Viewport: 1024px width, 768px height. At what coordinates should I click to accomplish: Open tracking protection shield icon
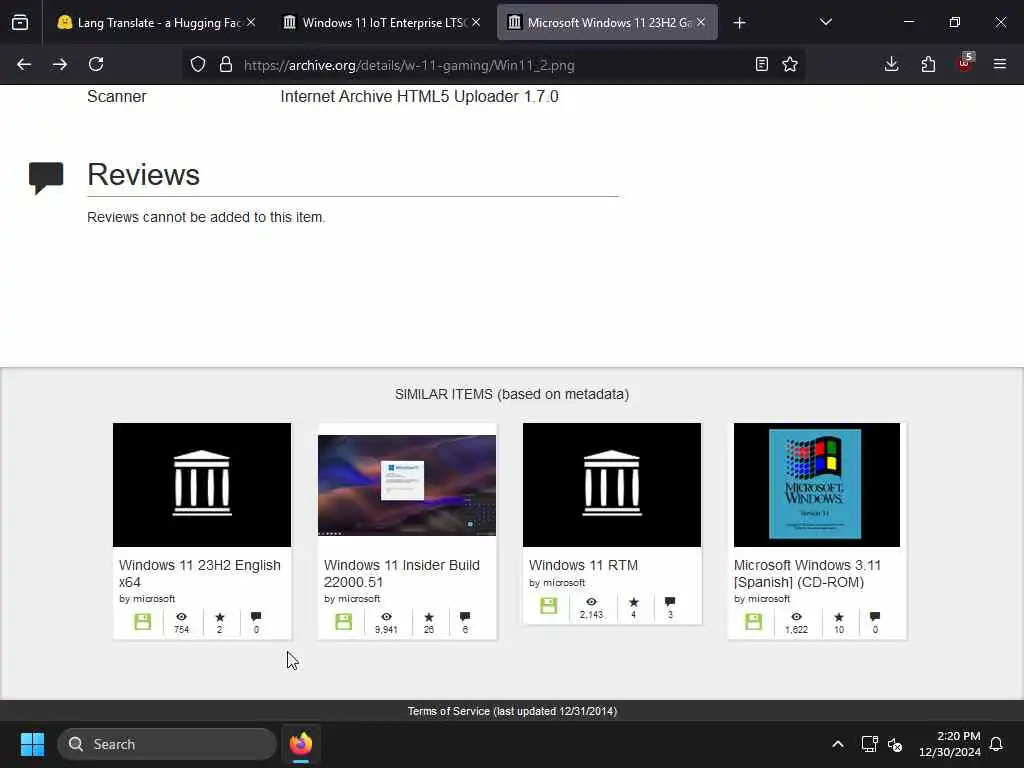tap(198, 65)
